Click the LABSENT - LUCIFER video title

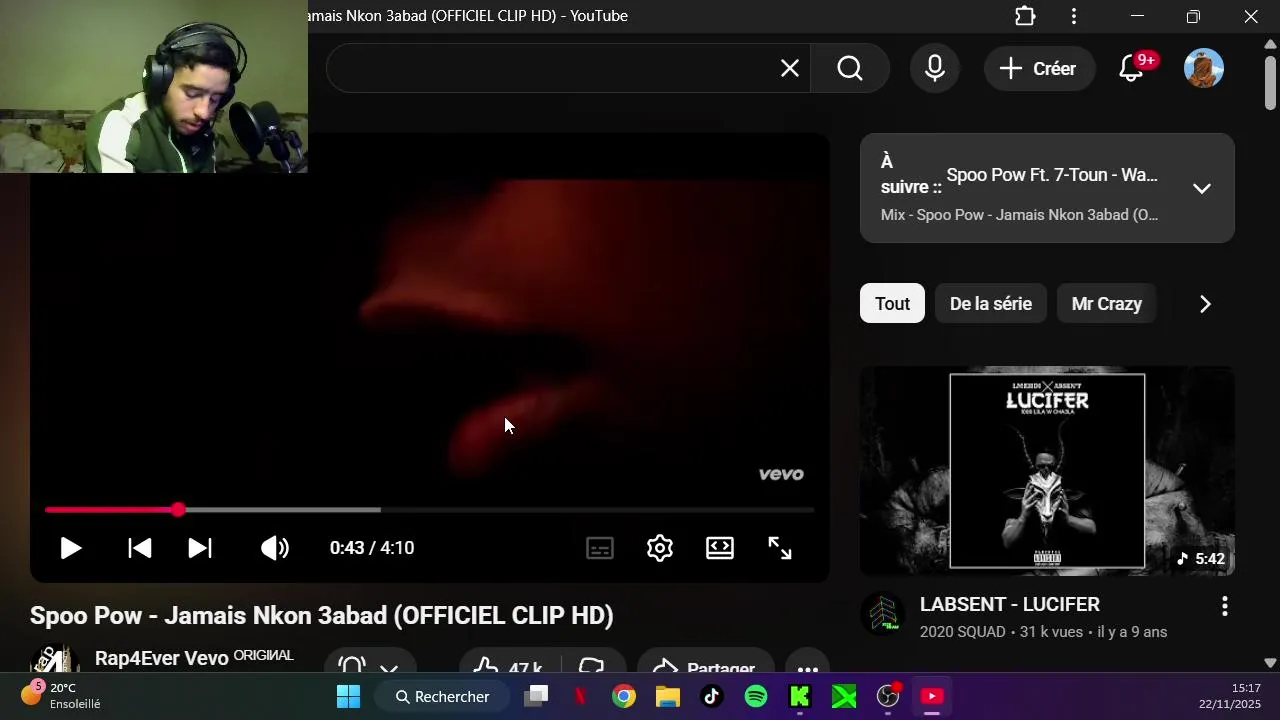(1010, 604)
